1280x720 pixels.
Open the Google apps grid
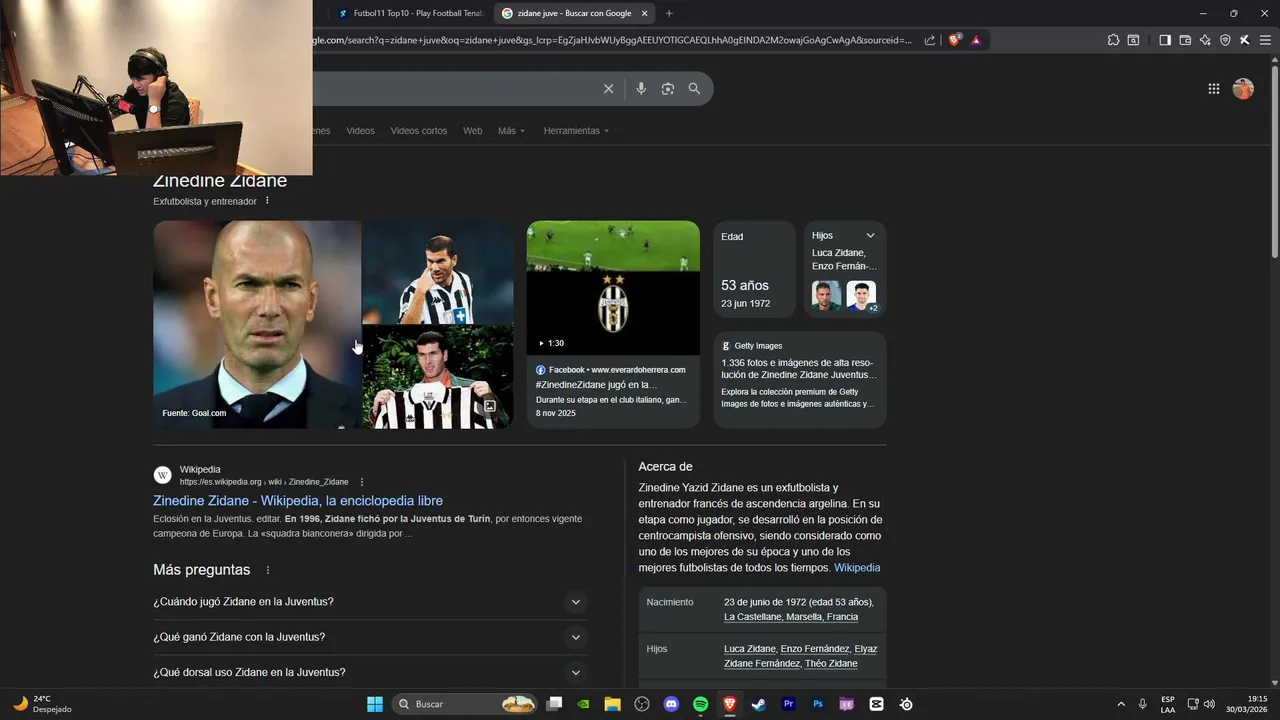tap(1214, 89)
